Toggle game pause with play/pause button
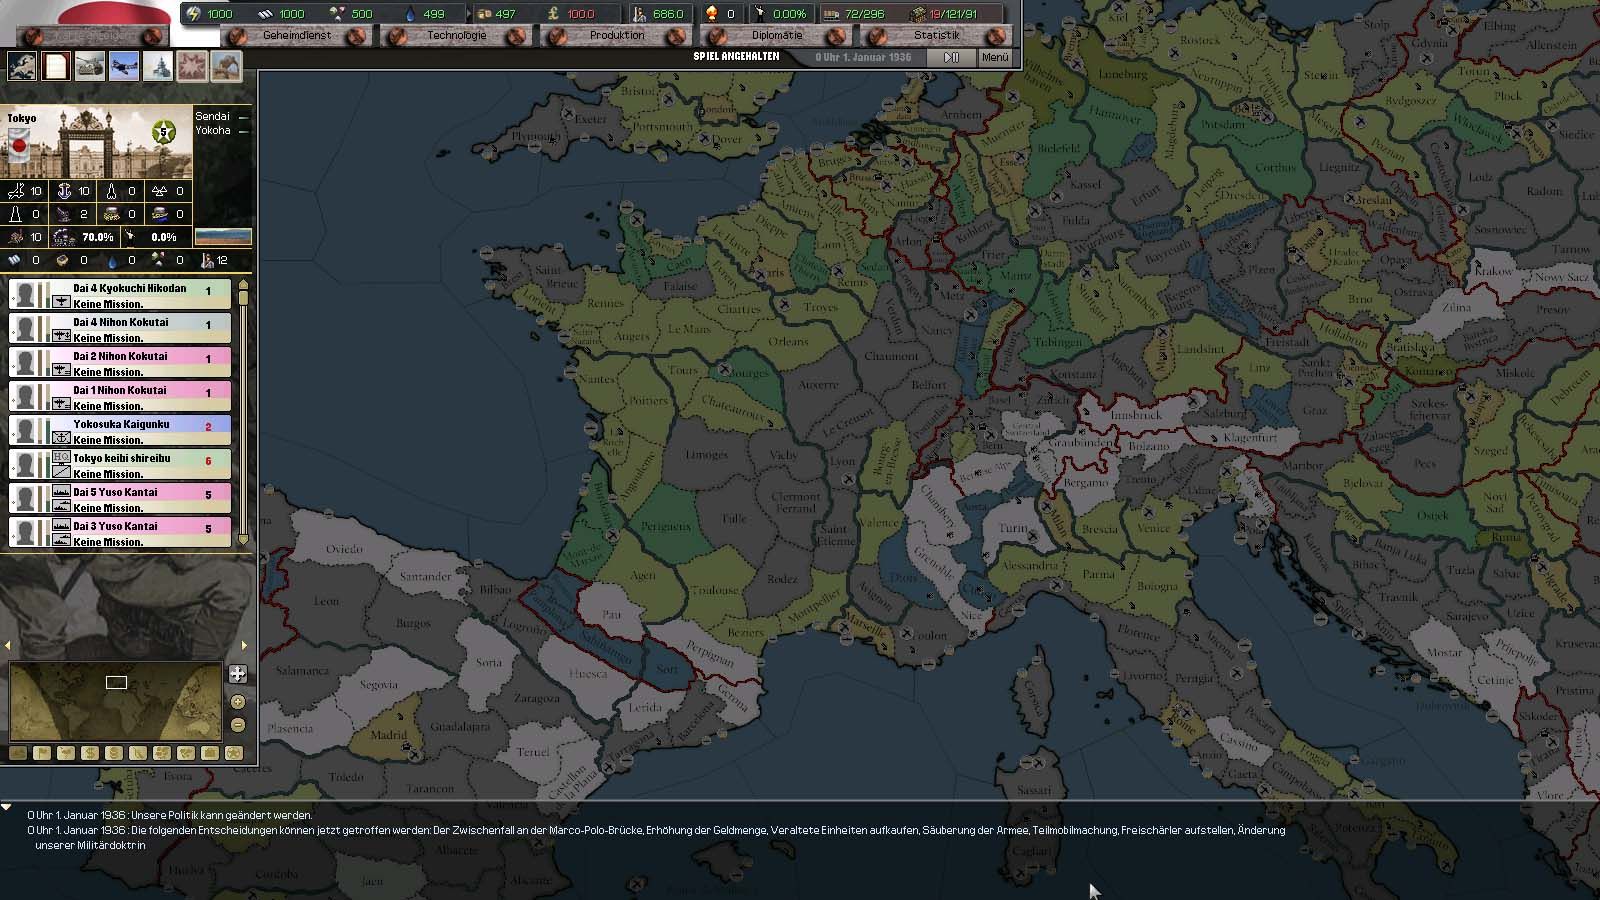Viewport: 1600px width, 900px height. [x=951, y=57]
